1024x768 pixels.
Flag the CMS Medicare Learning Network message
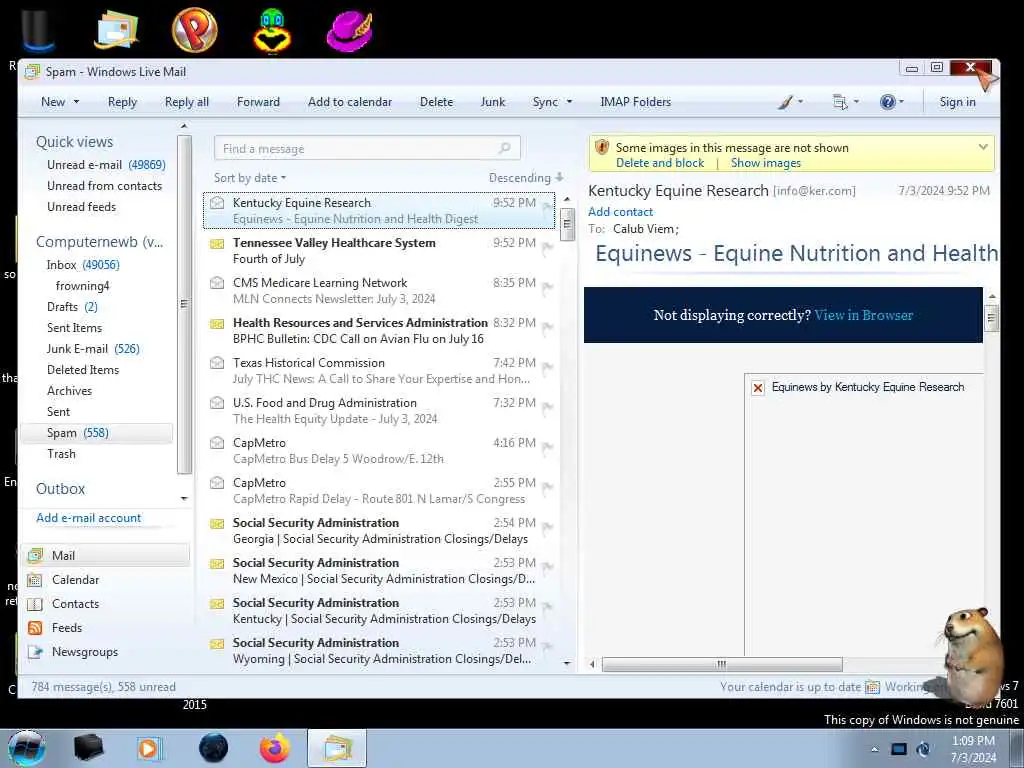pyautogui.click(x=547, y=287)
